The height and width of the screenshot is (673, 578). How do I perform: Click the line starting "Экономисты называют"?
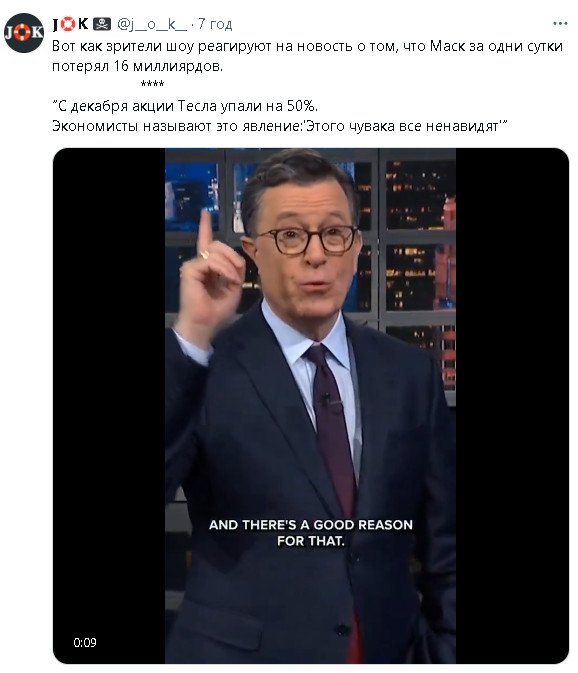280,126
